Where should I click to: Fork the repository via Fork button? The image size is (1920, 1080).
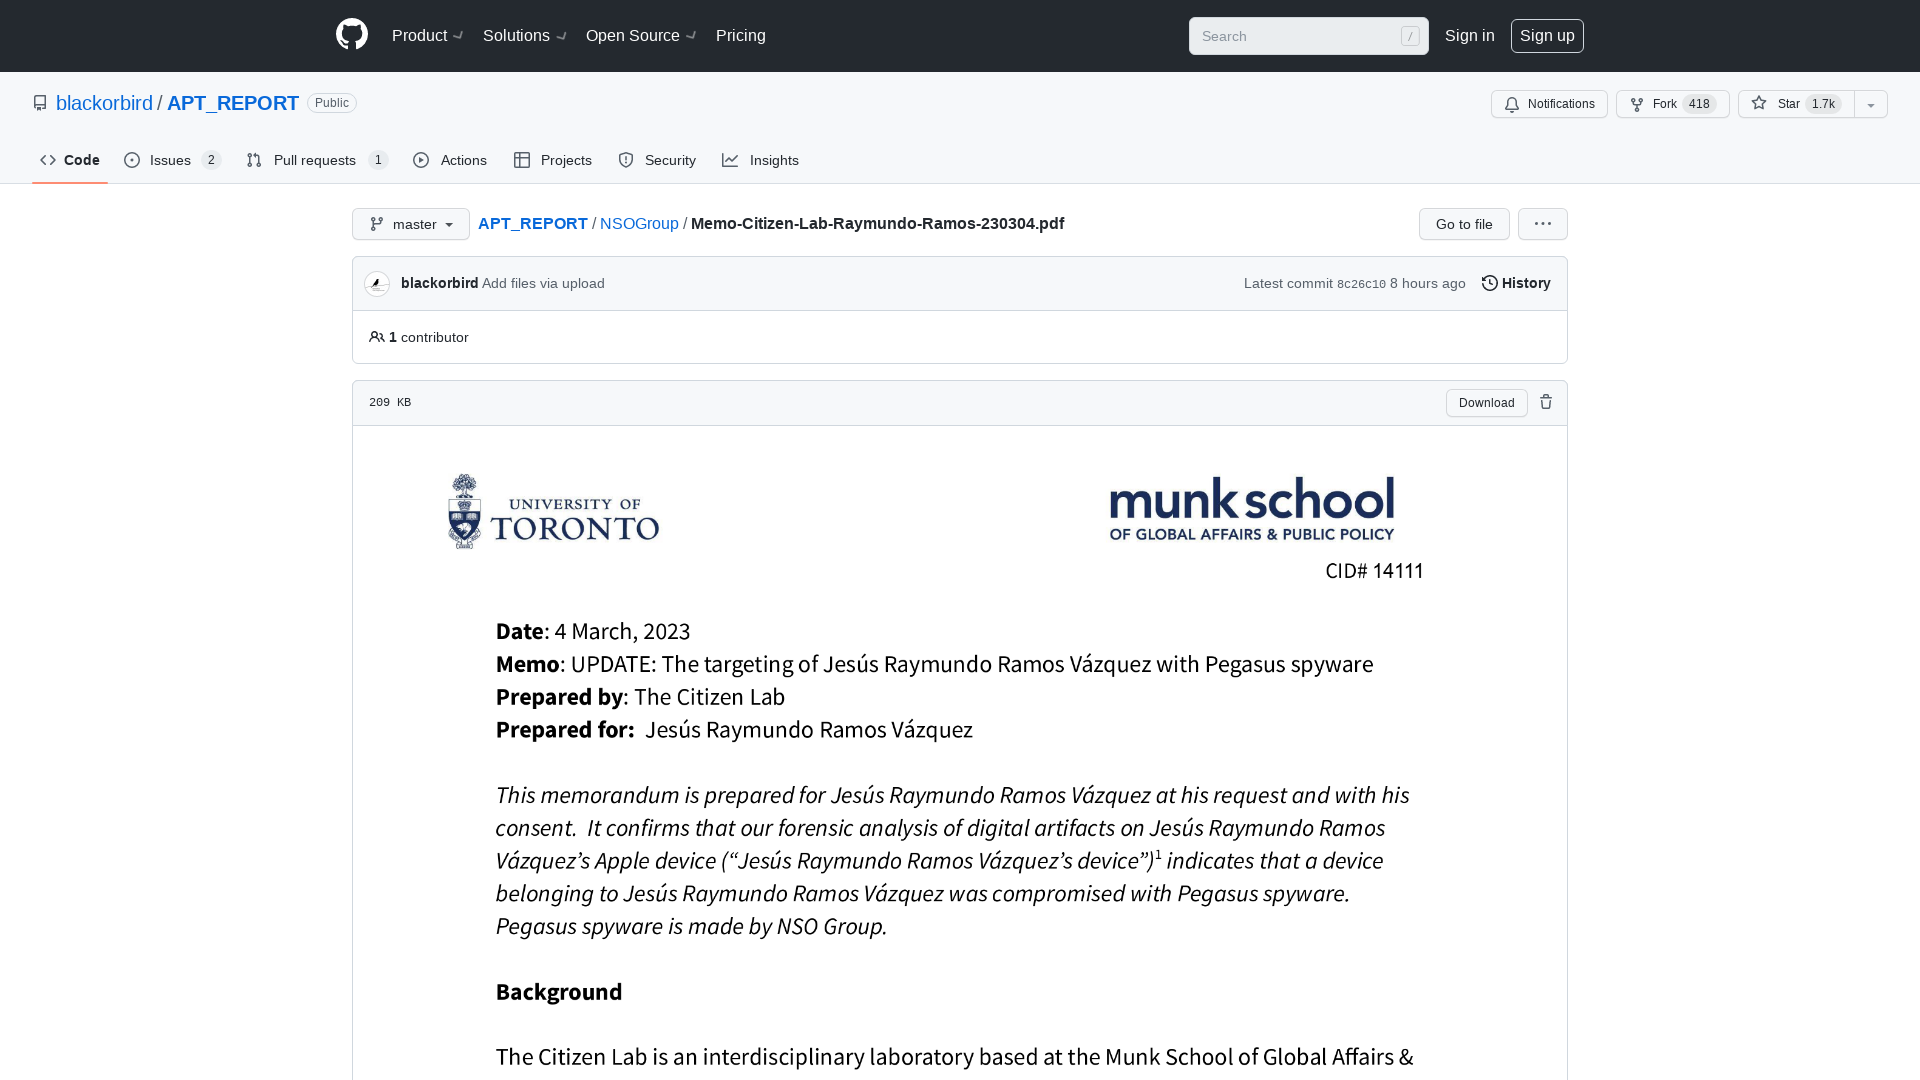(1672, 104)
